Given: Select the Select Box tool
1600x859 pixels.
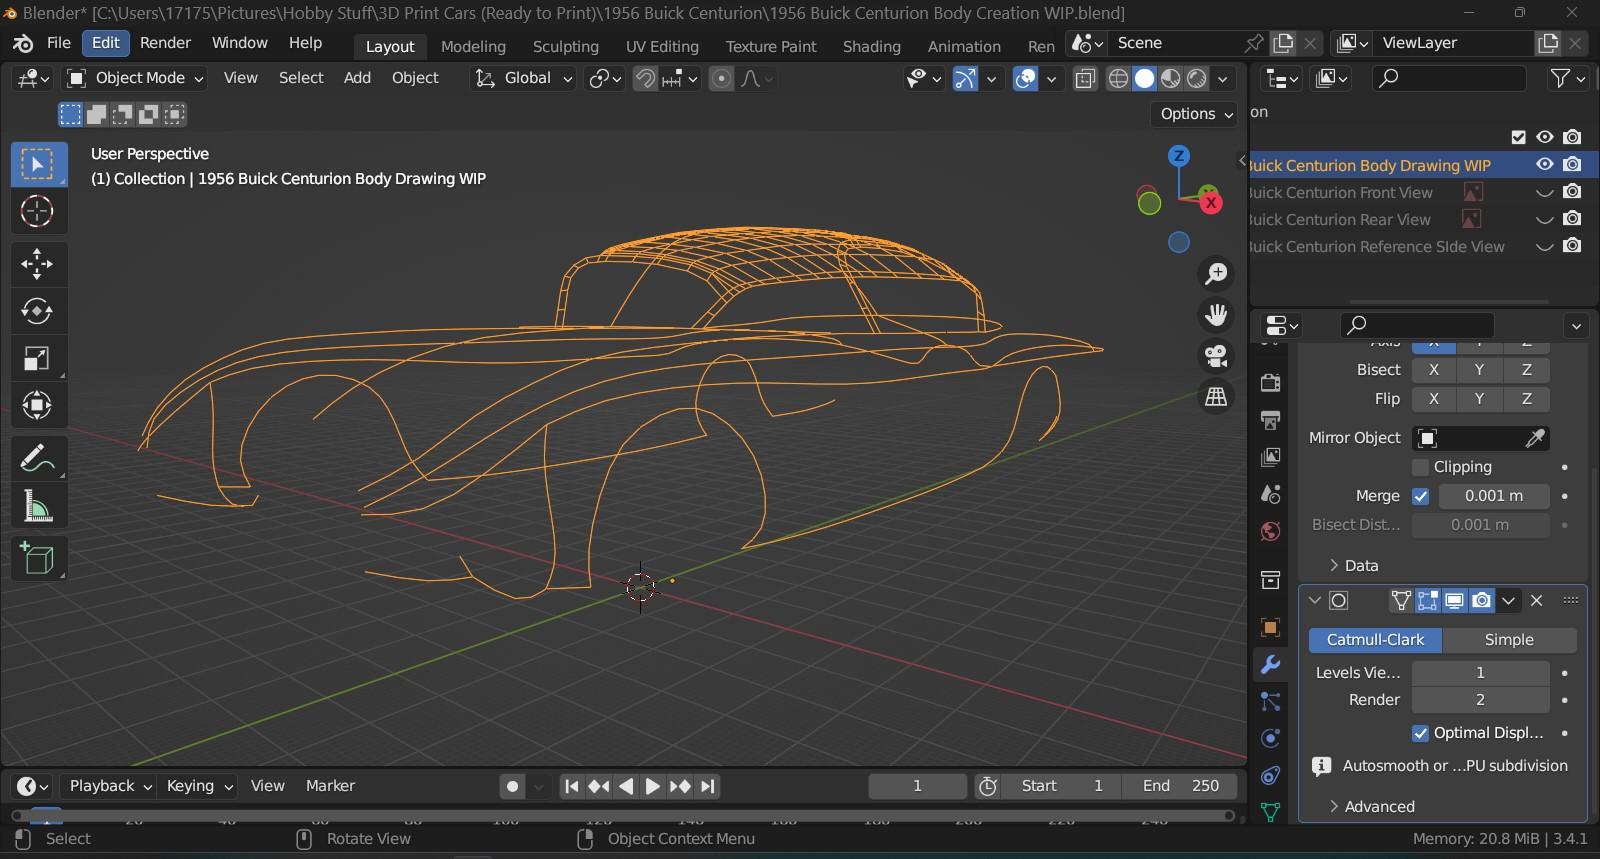Looking at the screenshot, I should [38, 164].
